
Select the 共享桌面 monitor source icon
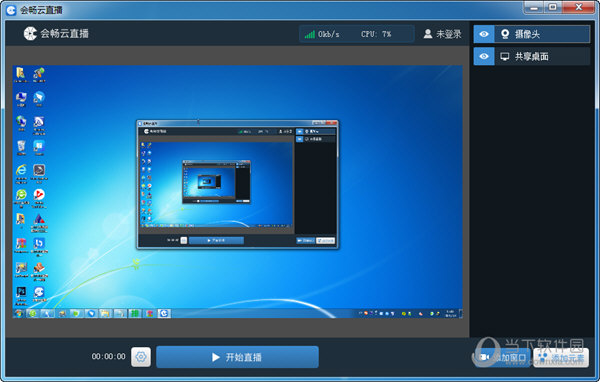point(505,57)
